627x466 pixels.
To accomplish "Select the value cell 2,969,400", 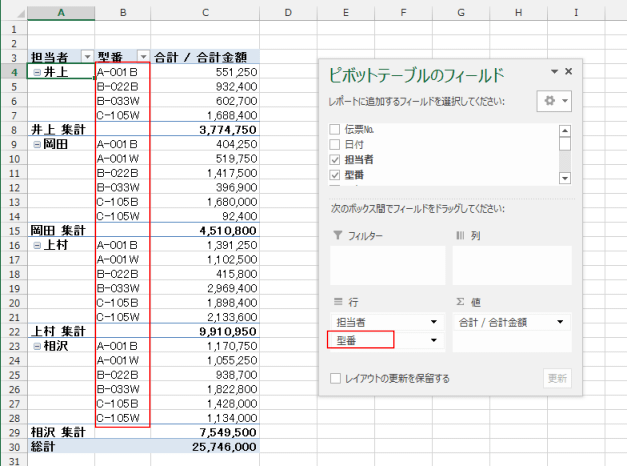I will coord(205,288).
